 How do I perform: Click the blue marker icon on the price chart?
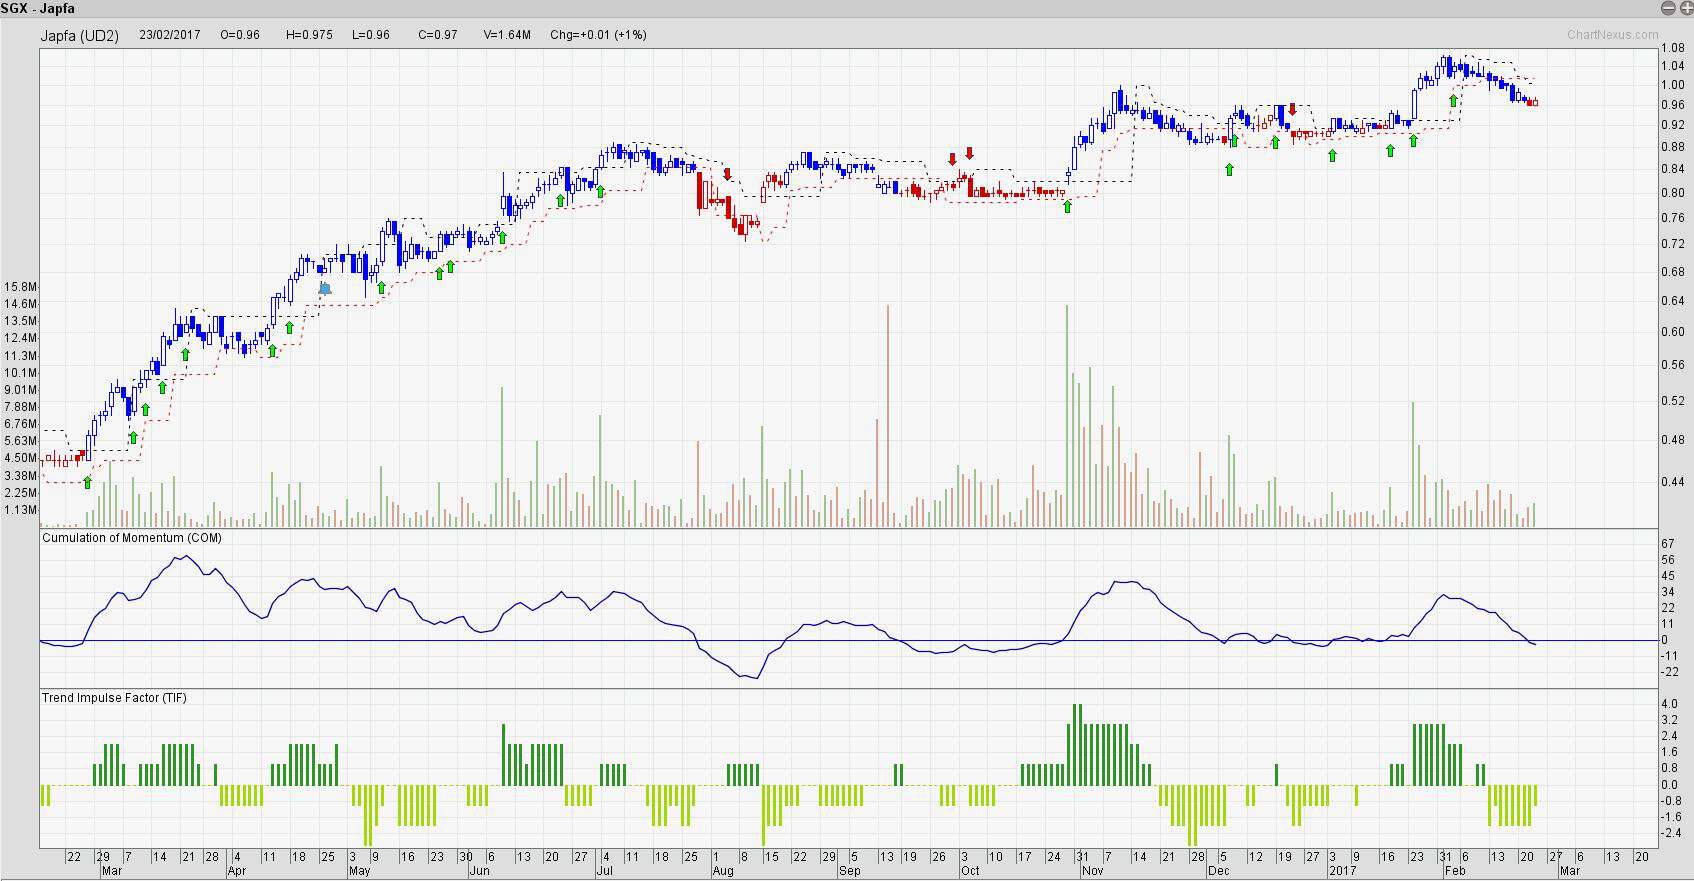click(325, 288)
